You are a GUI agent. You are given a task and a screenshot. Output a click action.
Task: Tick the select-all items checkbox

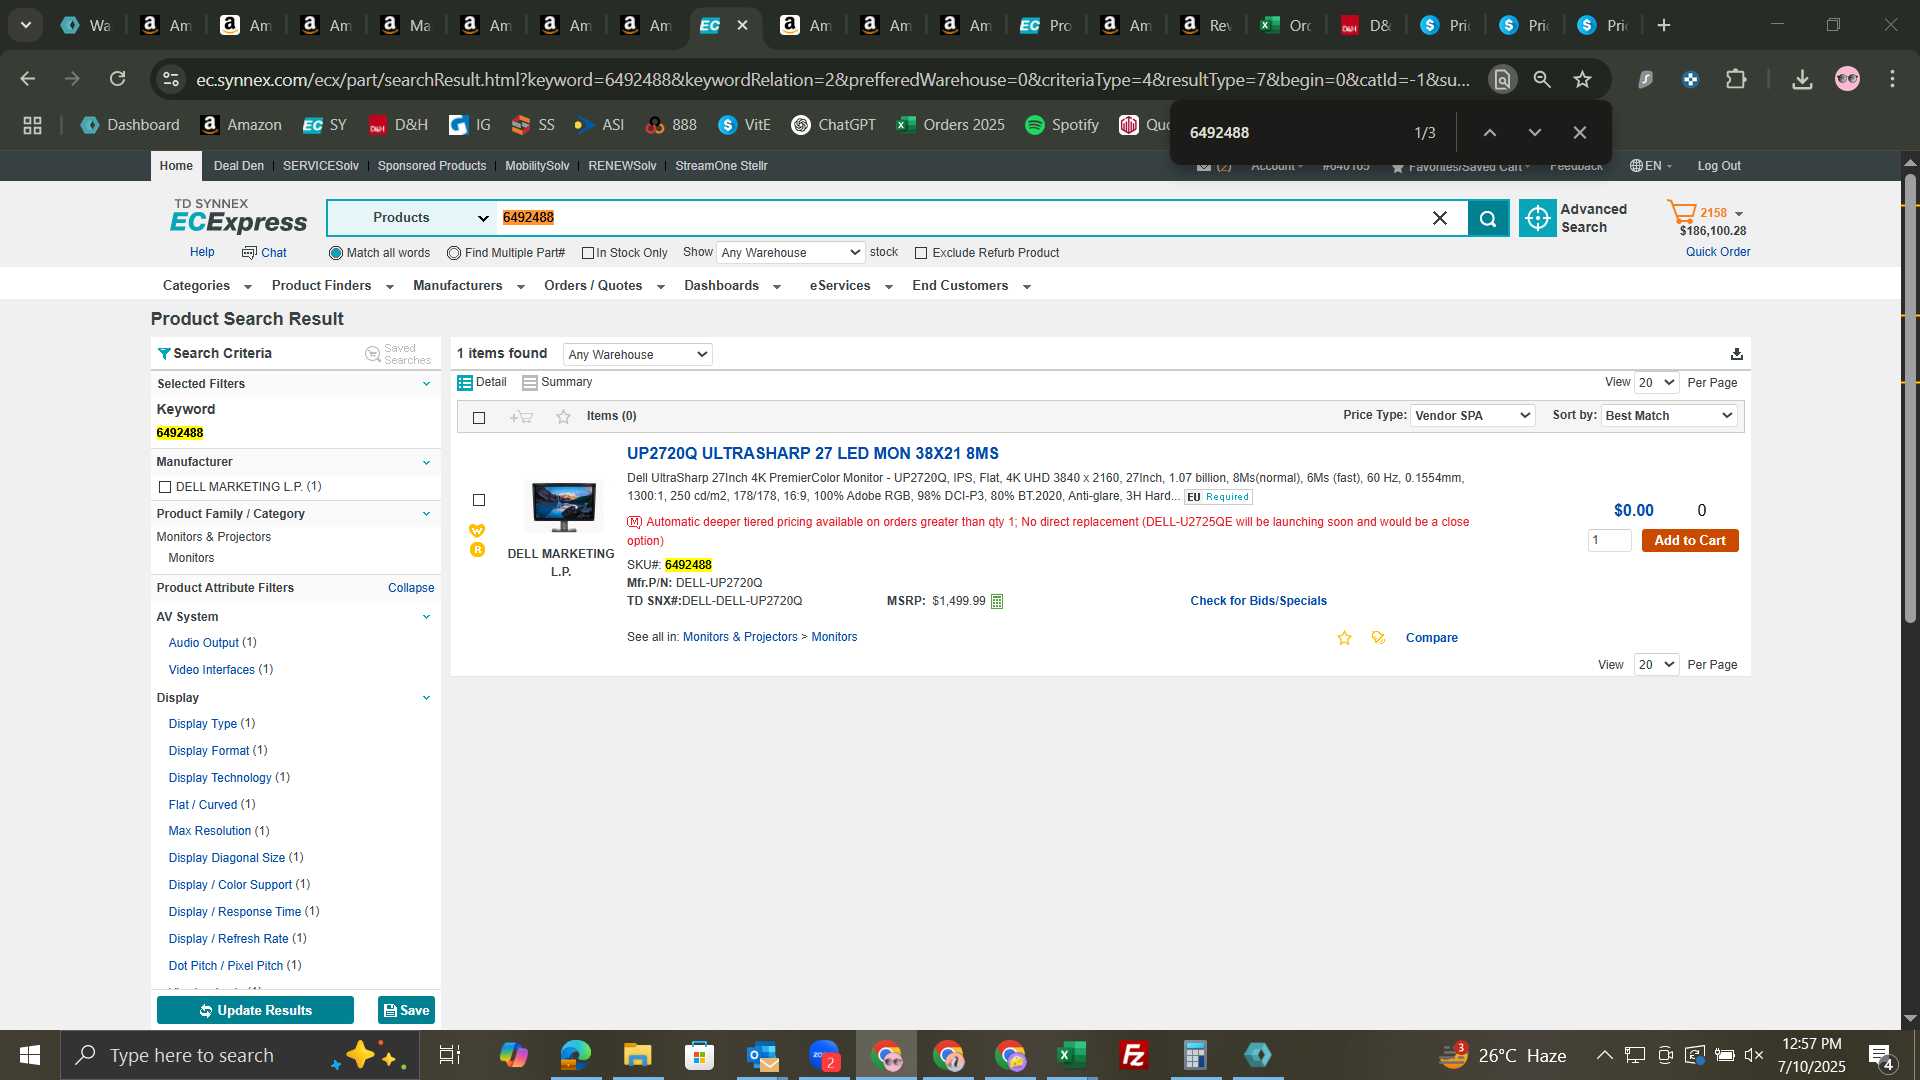479,418
